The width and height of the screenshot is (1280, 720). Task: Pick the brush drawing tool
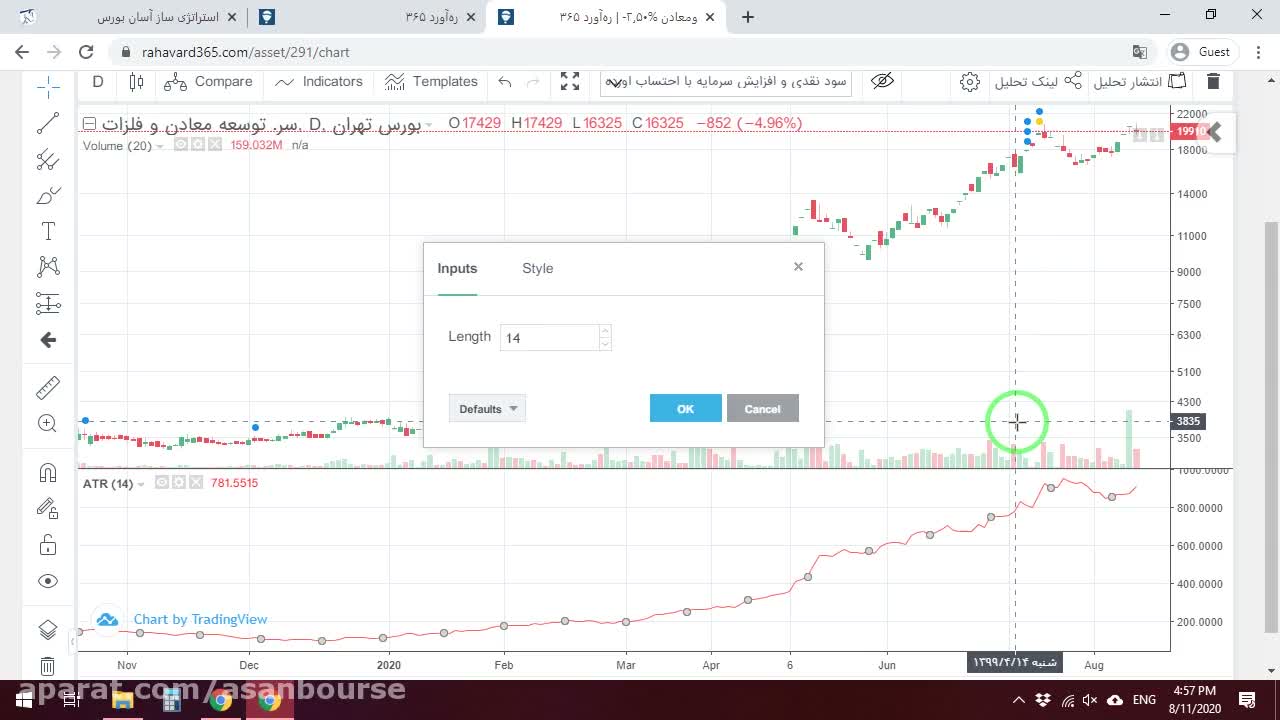tap(48, 196)
